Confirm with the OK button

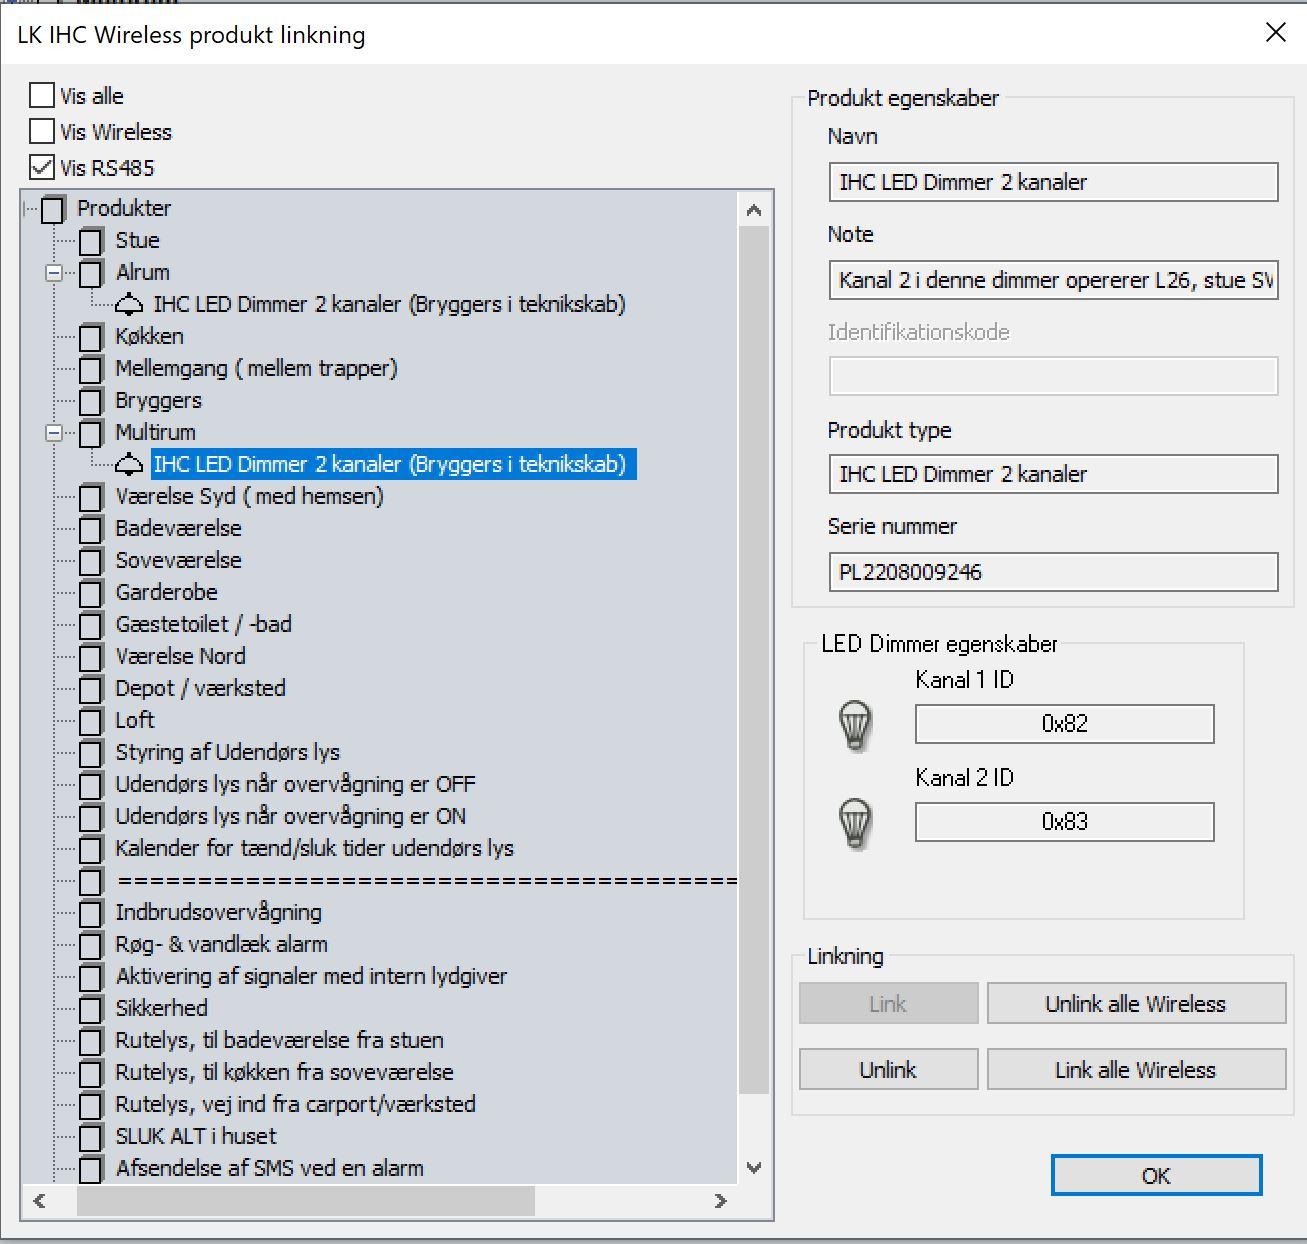[x=1156, y=1176]
